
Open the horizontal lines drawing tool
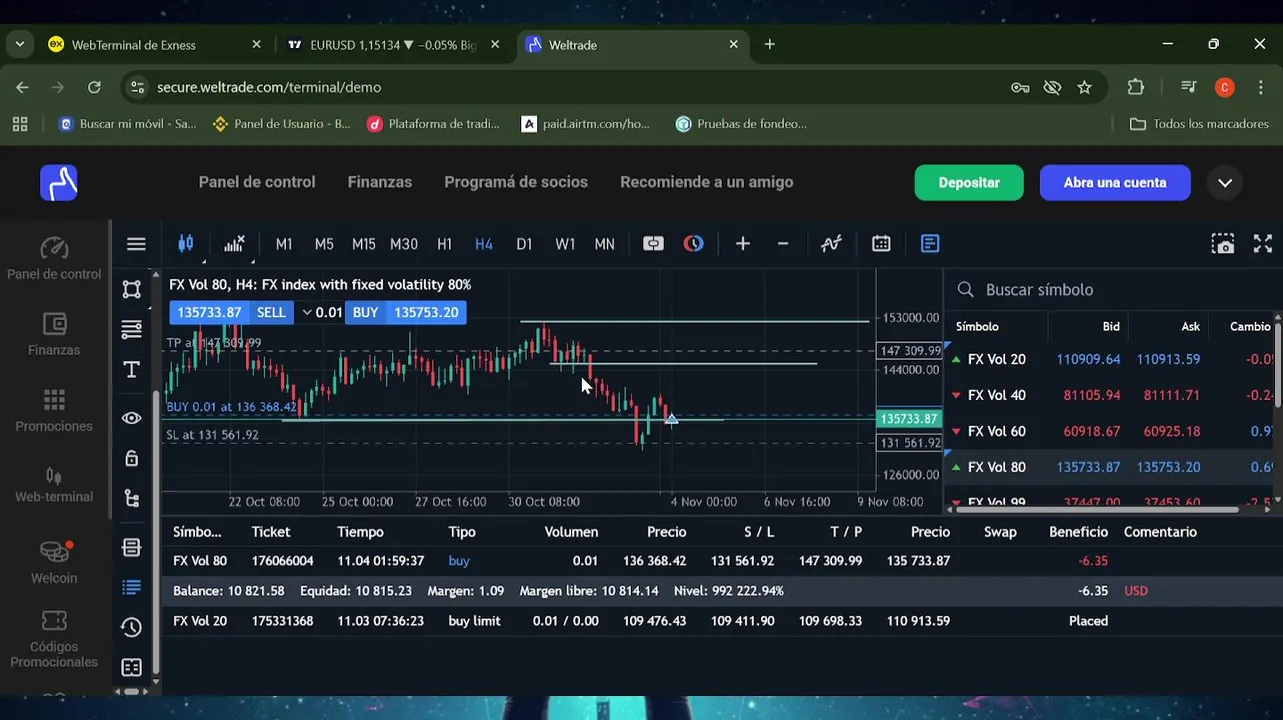[x=131, y=329]
